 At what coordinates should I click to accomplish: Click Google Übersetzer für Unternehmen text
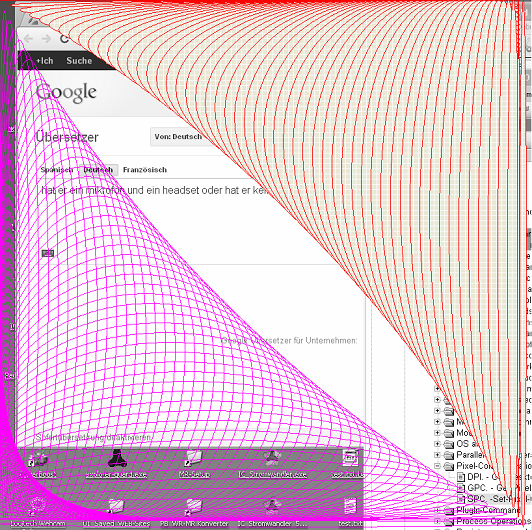pos(289,340)
